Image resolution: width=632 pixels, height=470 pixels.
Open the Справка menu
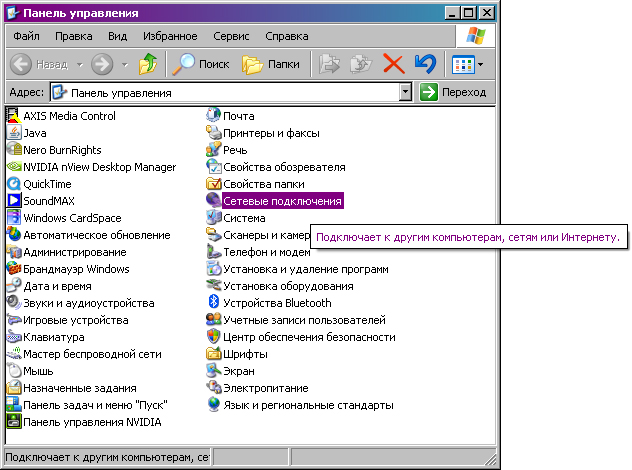[x=287, y=36]
